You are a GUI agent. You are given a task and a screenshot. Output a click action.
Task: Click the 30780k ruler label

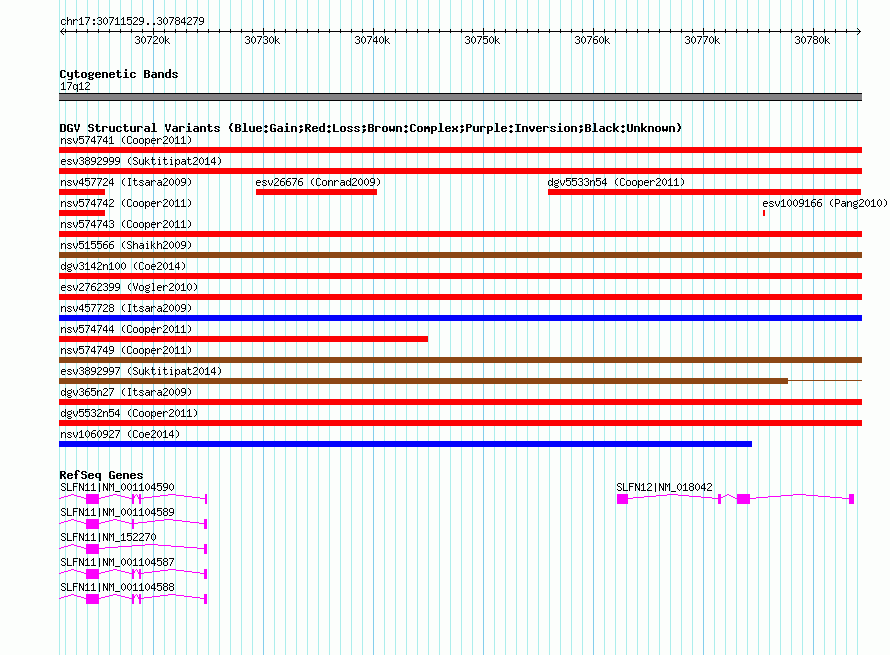(812, 40)
